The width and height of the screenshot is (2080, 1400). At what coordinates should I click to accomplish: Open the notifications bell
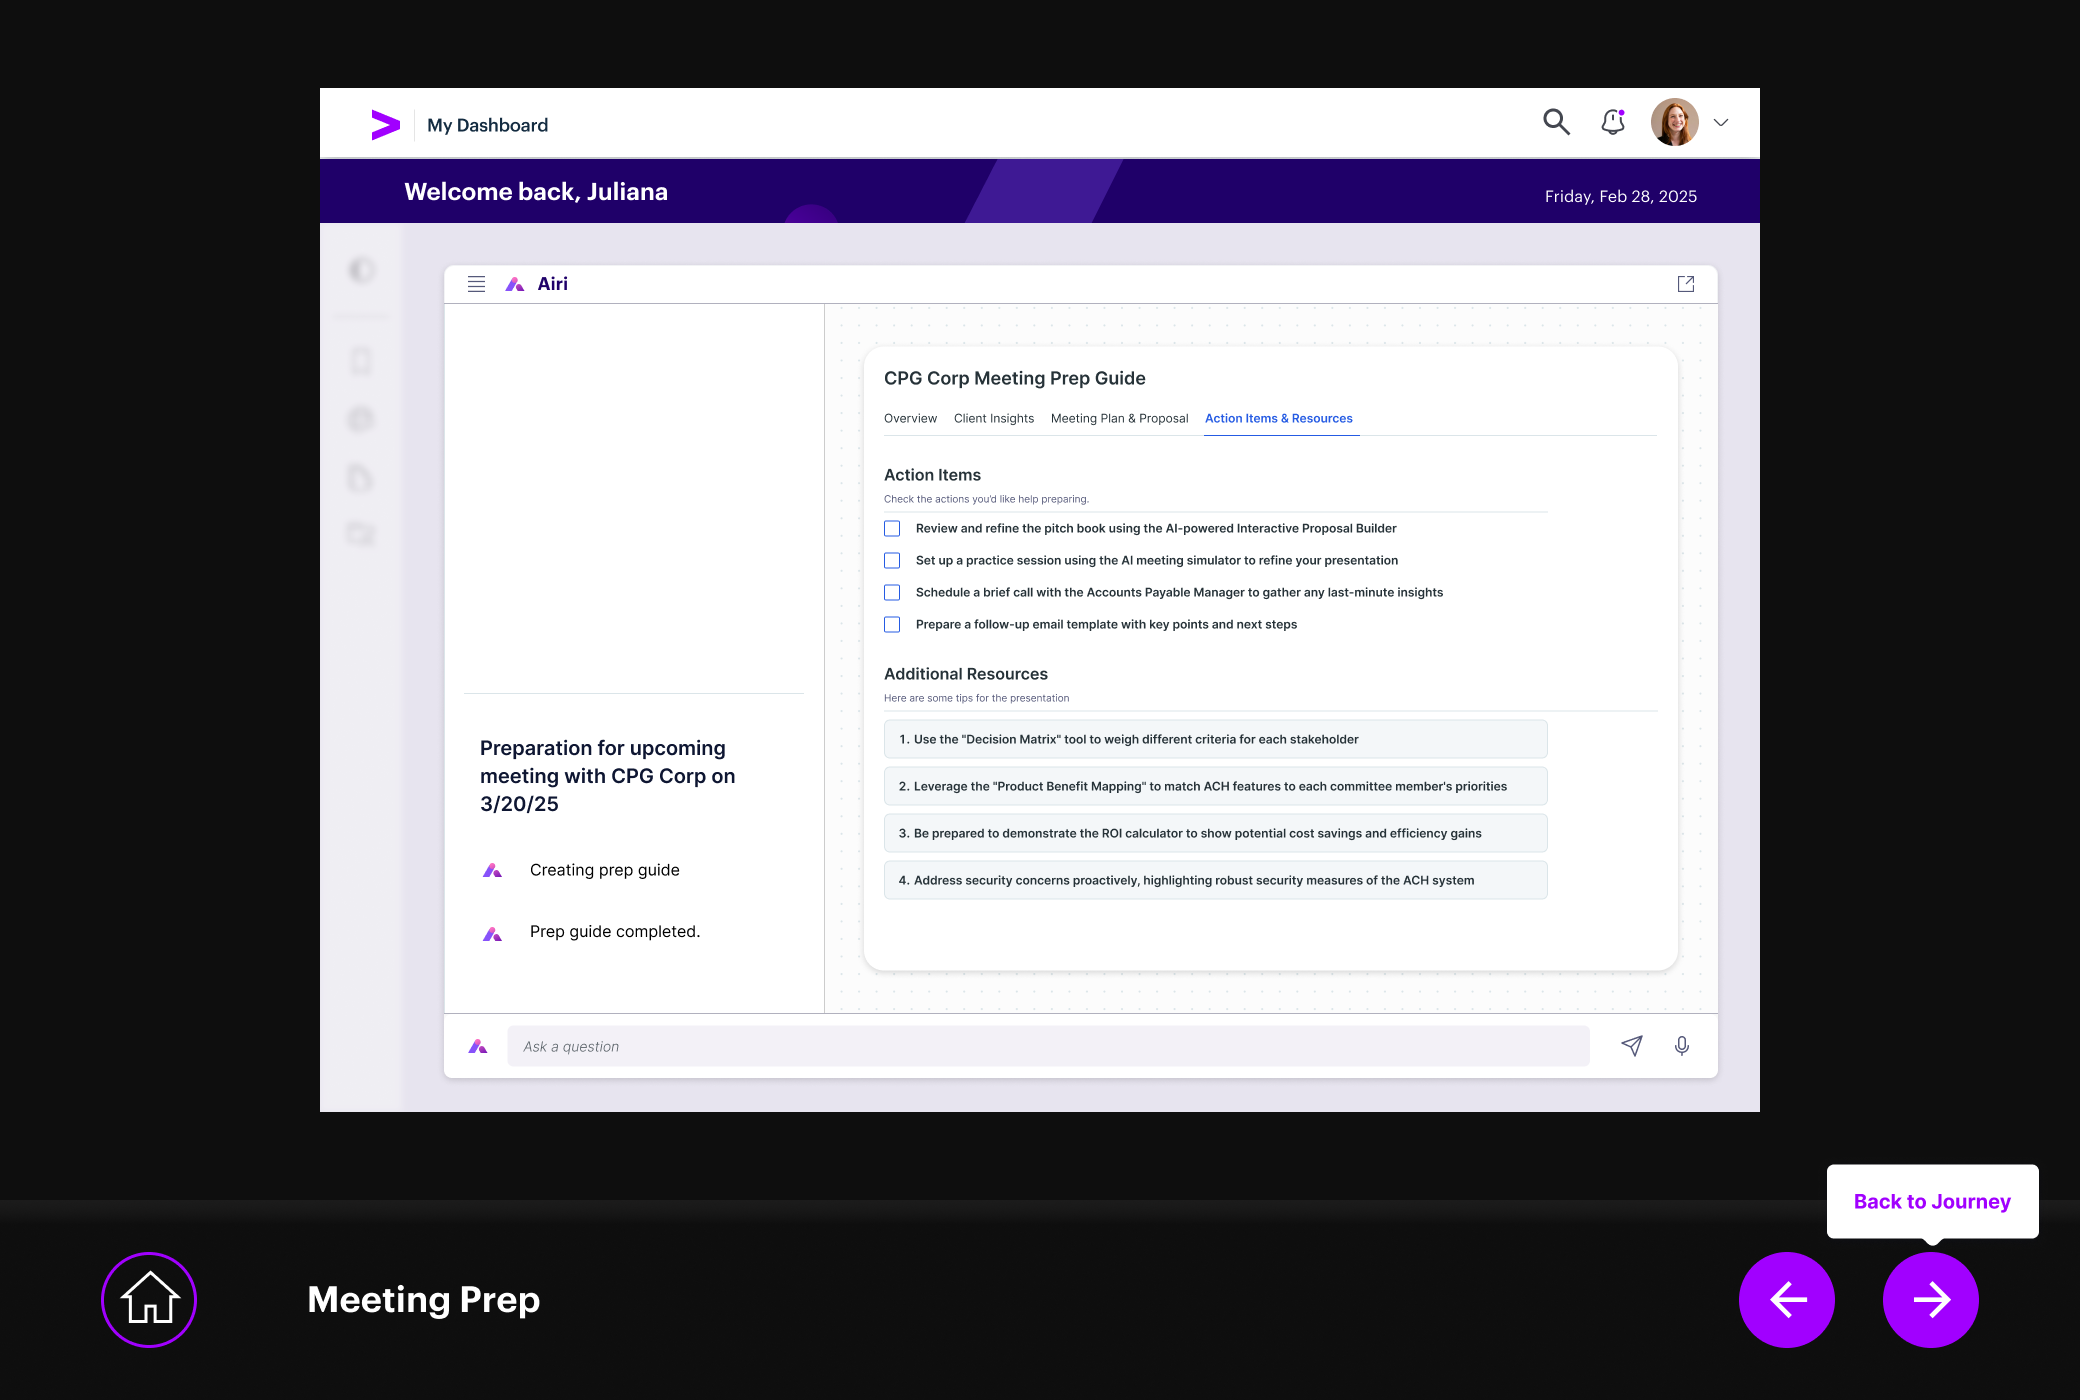click(1613, 122)
